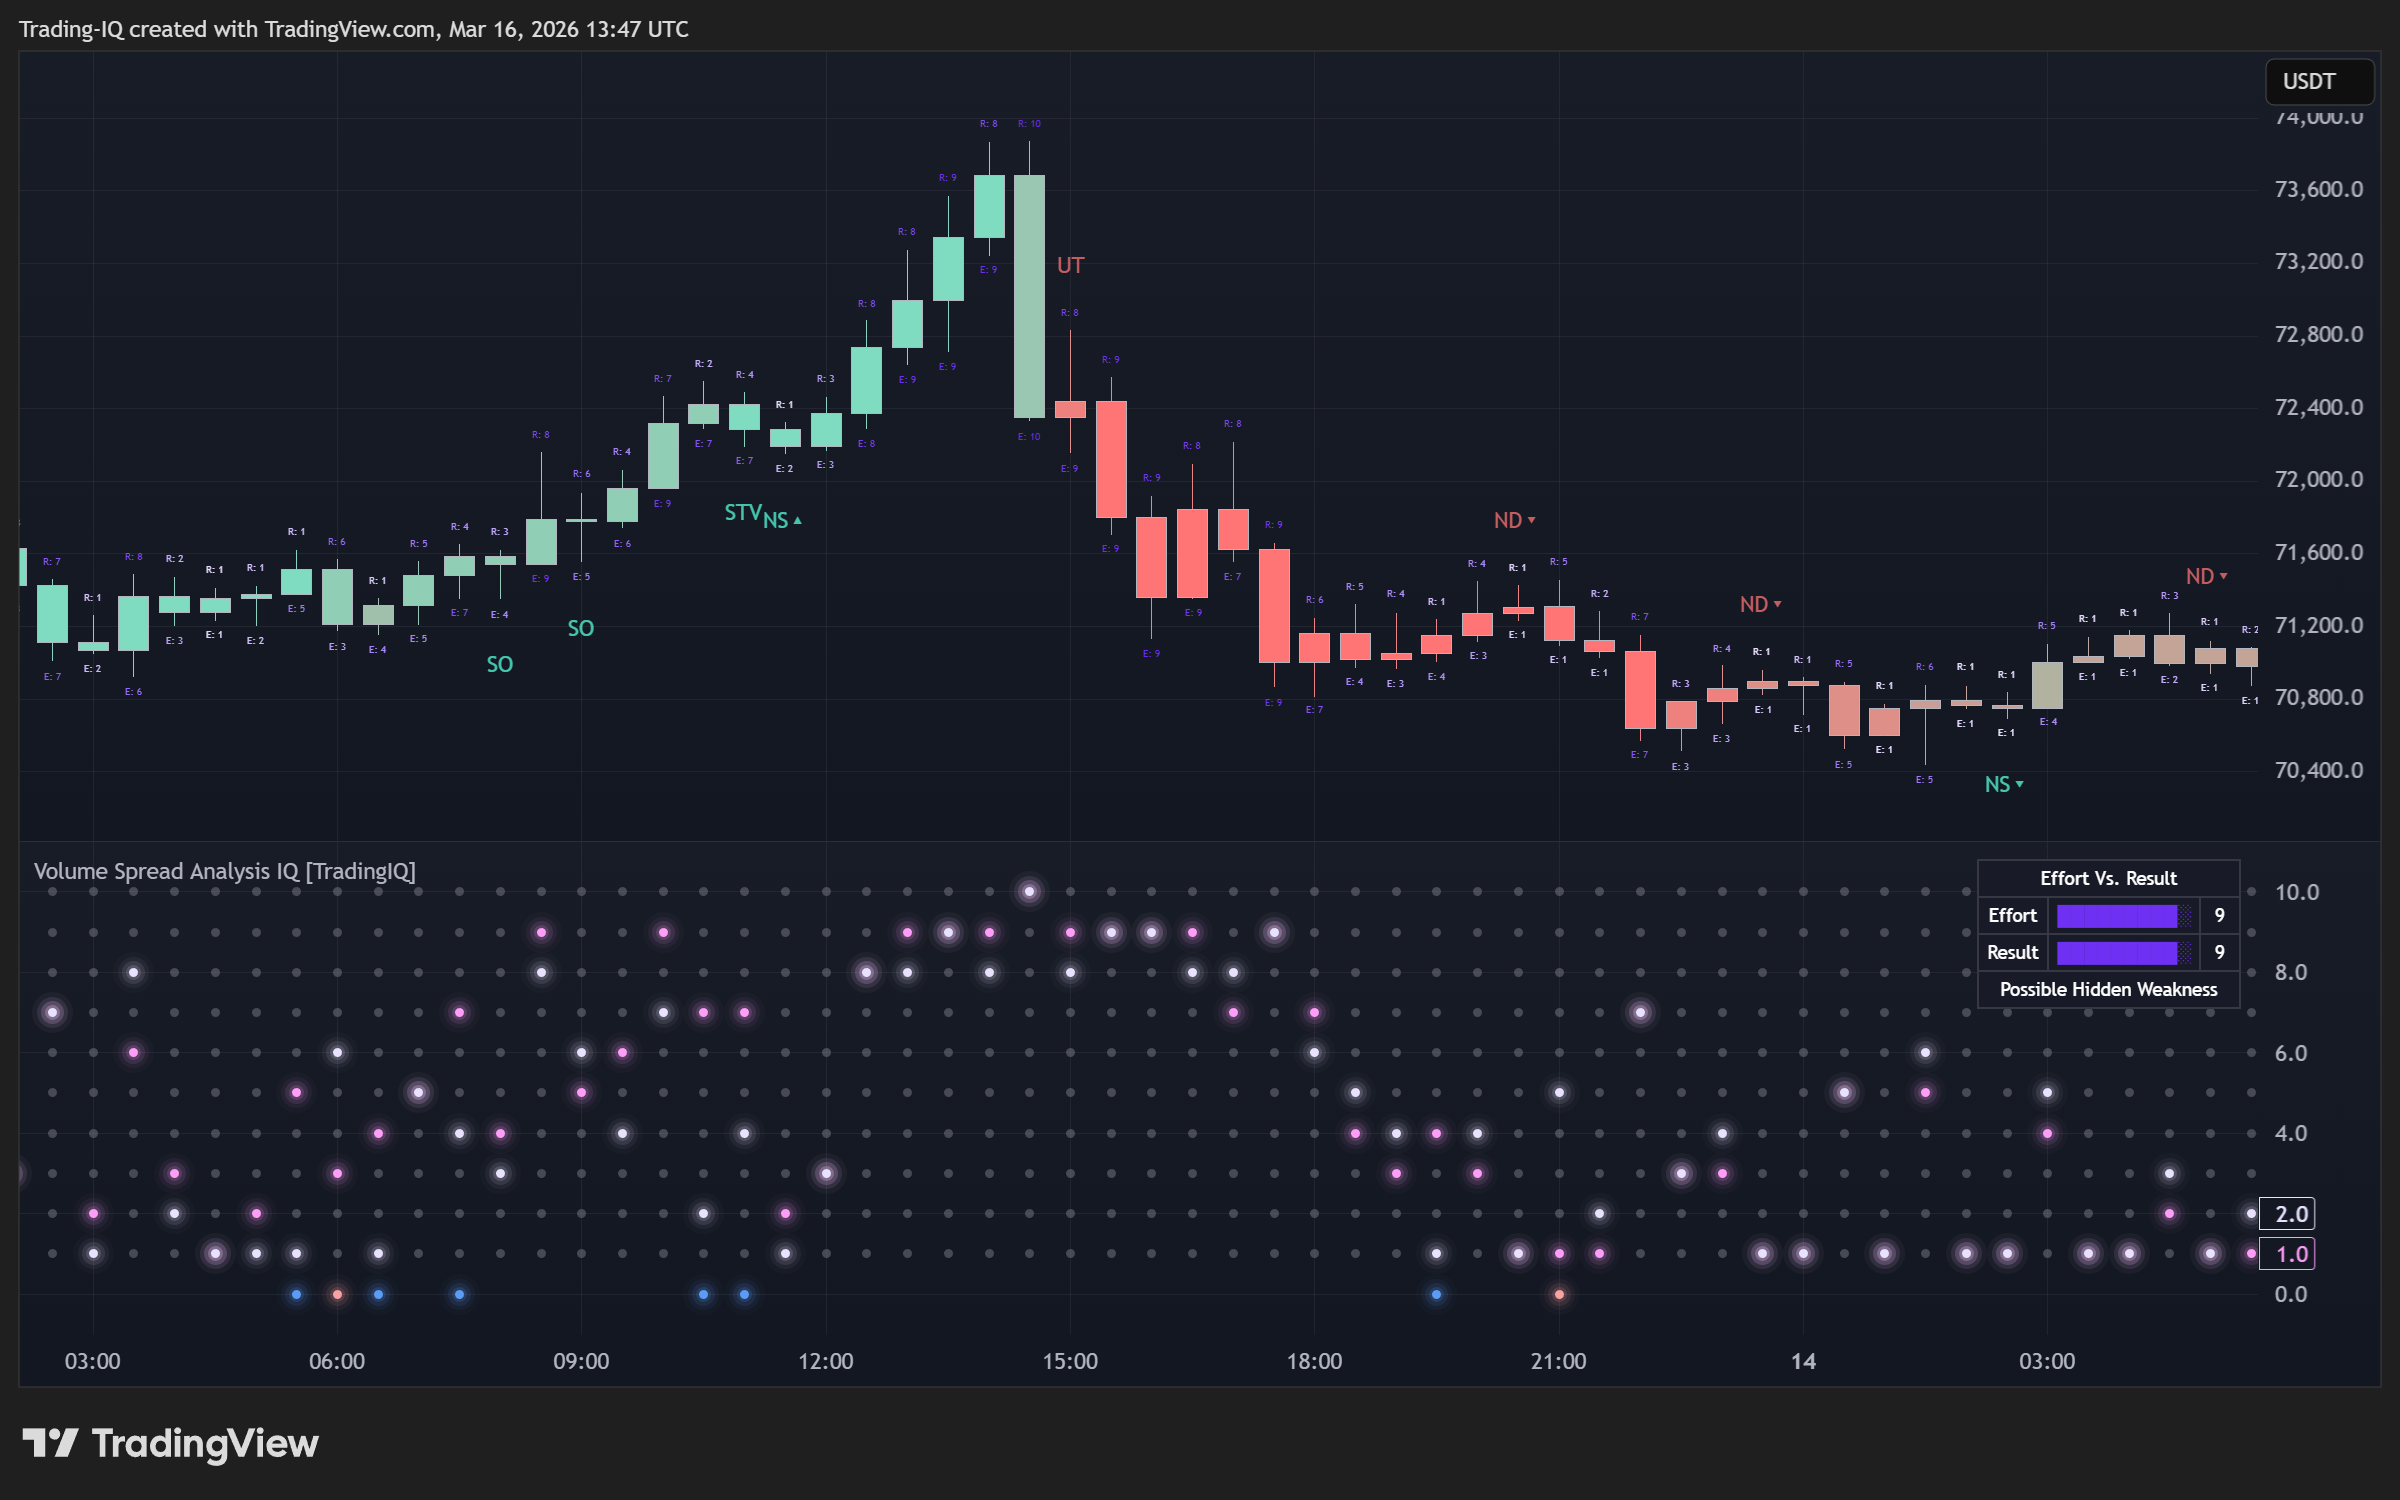Click the 71,600.0 price axis label
The height and width of the screenshot is (1500, 2400).
point(2318,552)
